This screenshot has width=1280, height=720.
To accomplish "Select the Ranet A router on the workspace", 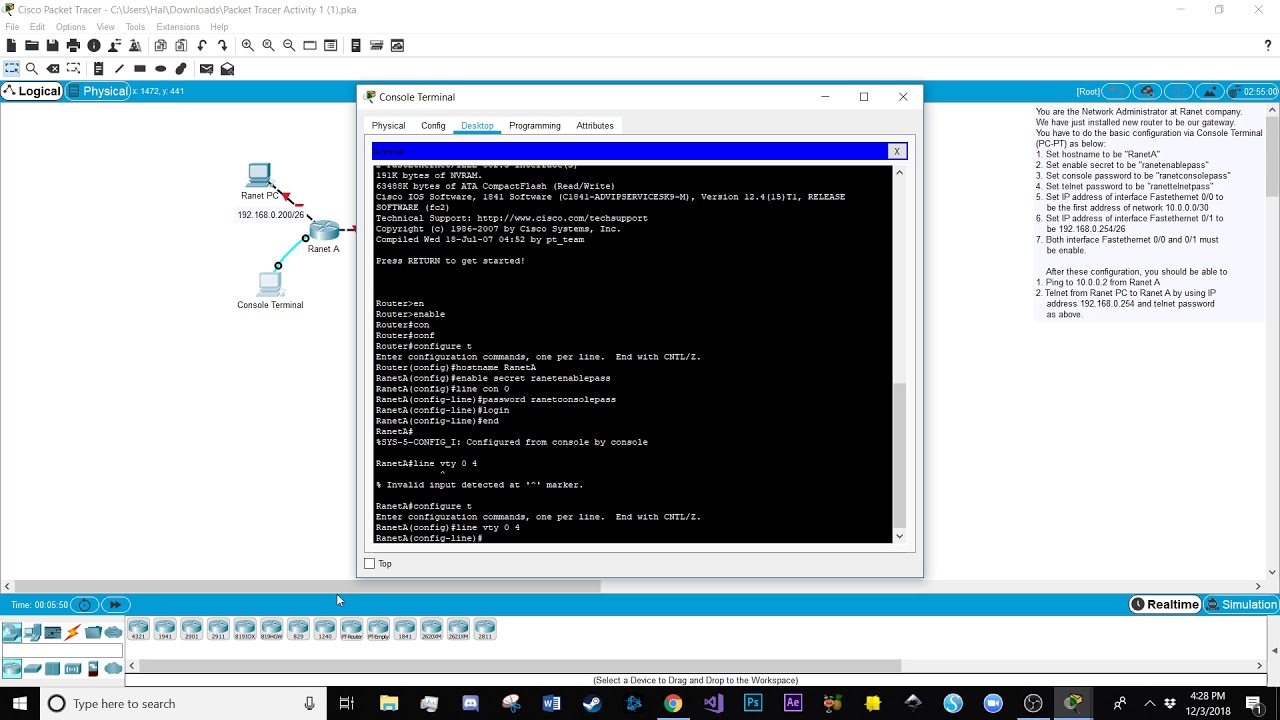I will (x=325, y=232).
